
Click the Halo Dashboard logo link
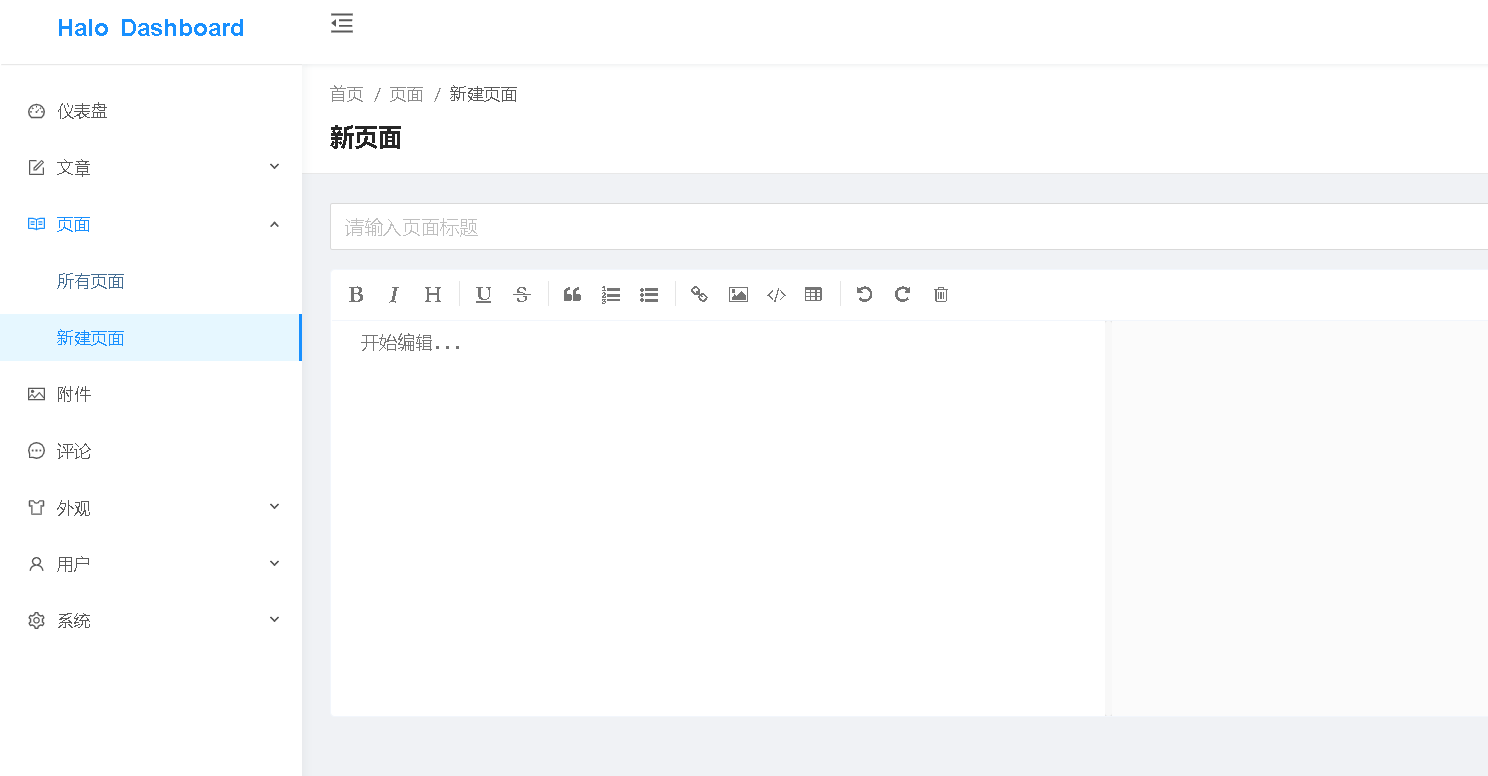(x=151, y=28)
